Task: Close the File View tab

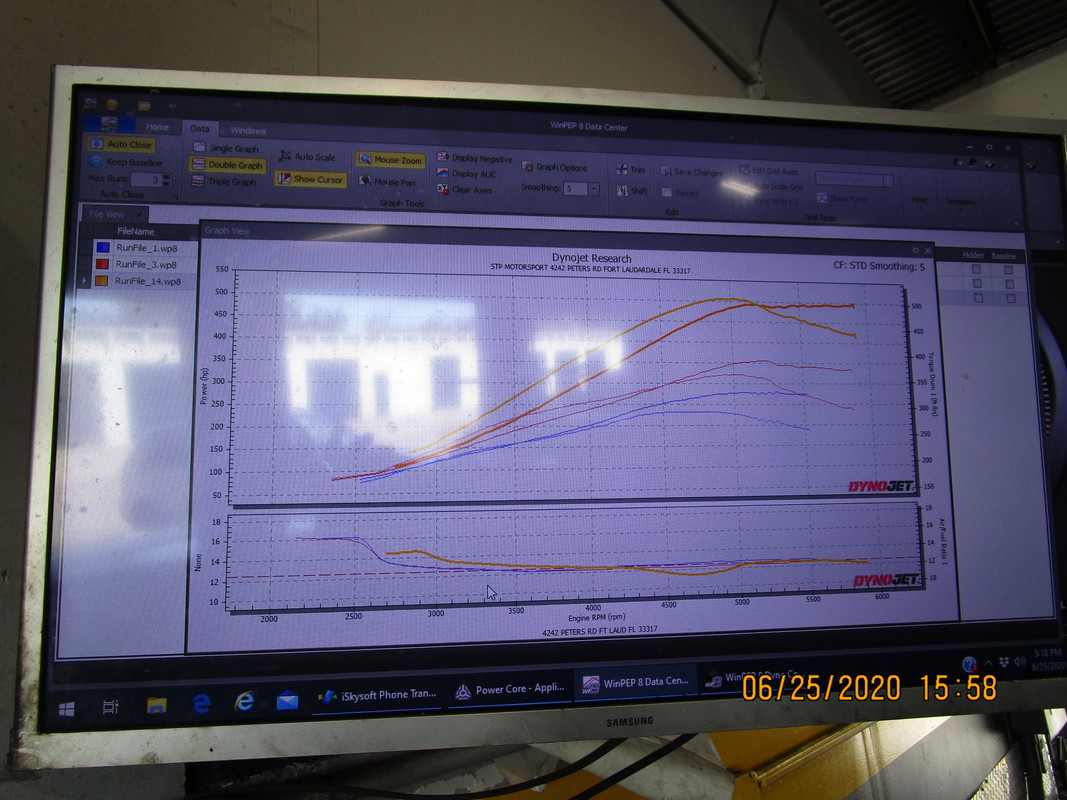Action: 139,215
